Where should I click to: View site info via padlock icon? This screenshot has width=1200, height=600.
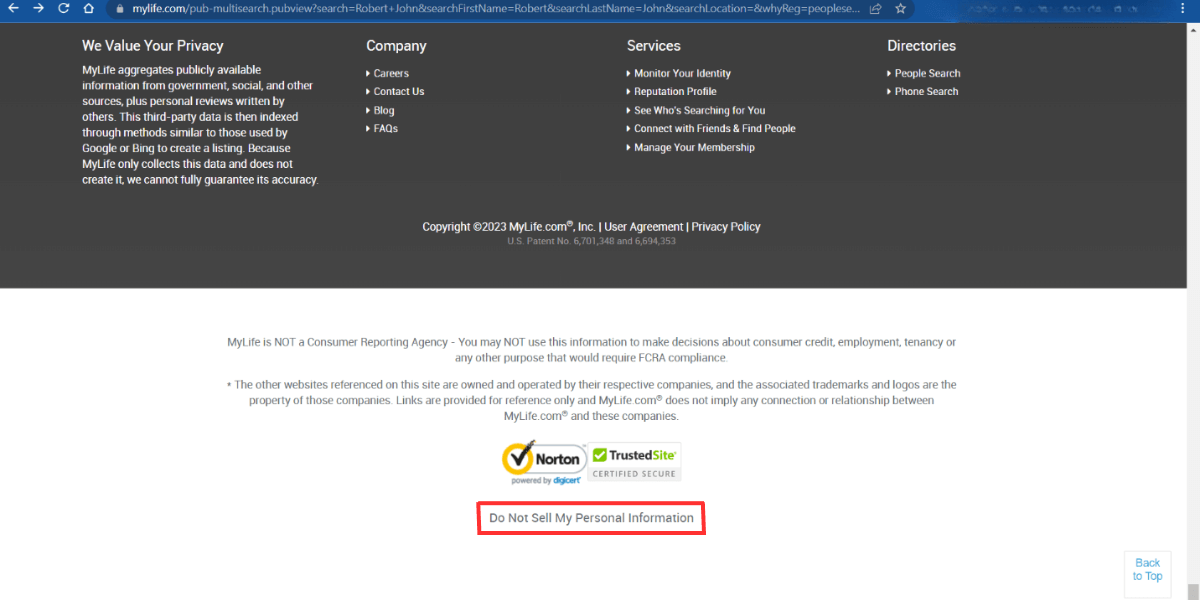[x=121, y=8]
